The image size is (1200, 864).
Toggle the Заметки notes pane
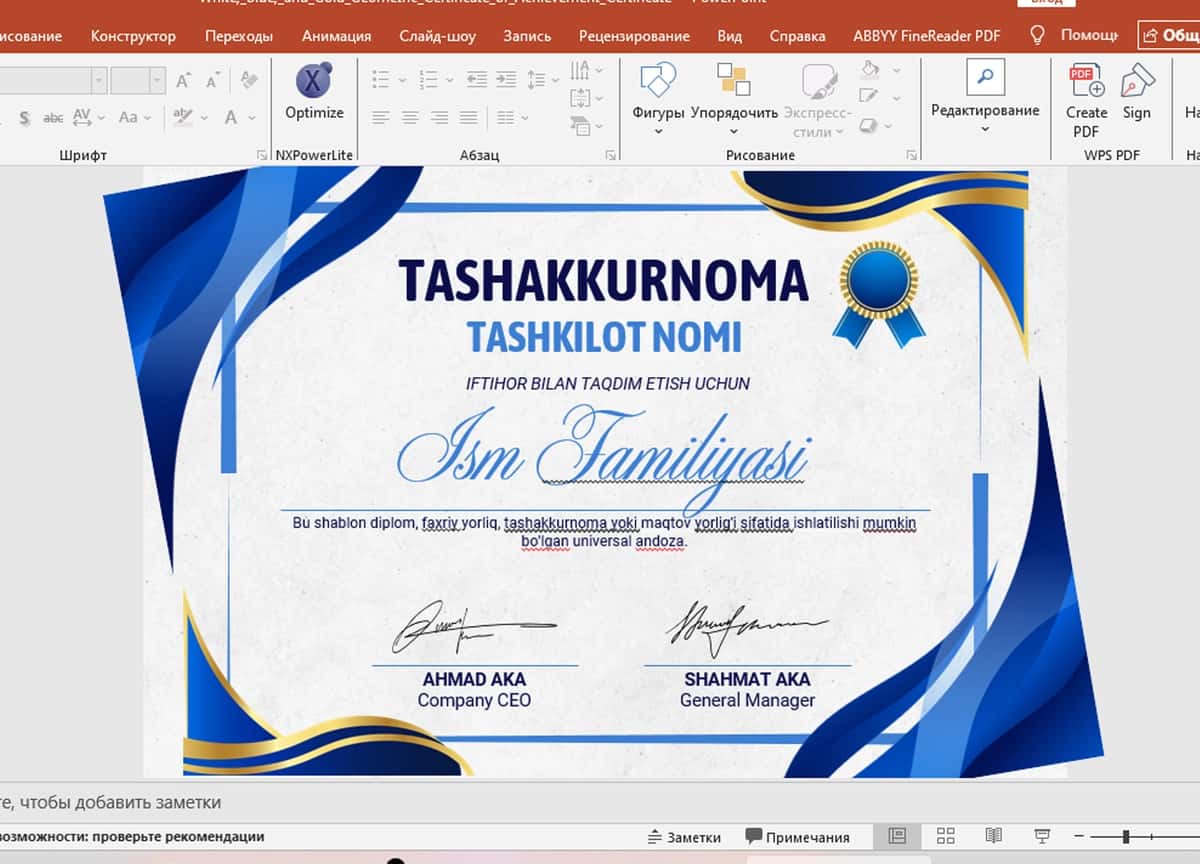[x=684, y=837]
